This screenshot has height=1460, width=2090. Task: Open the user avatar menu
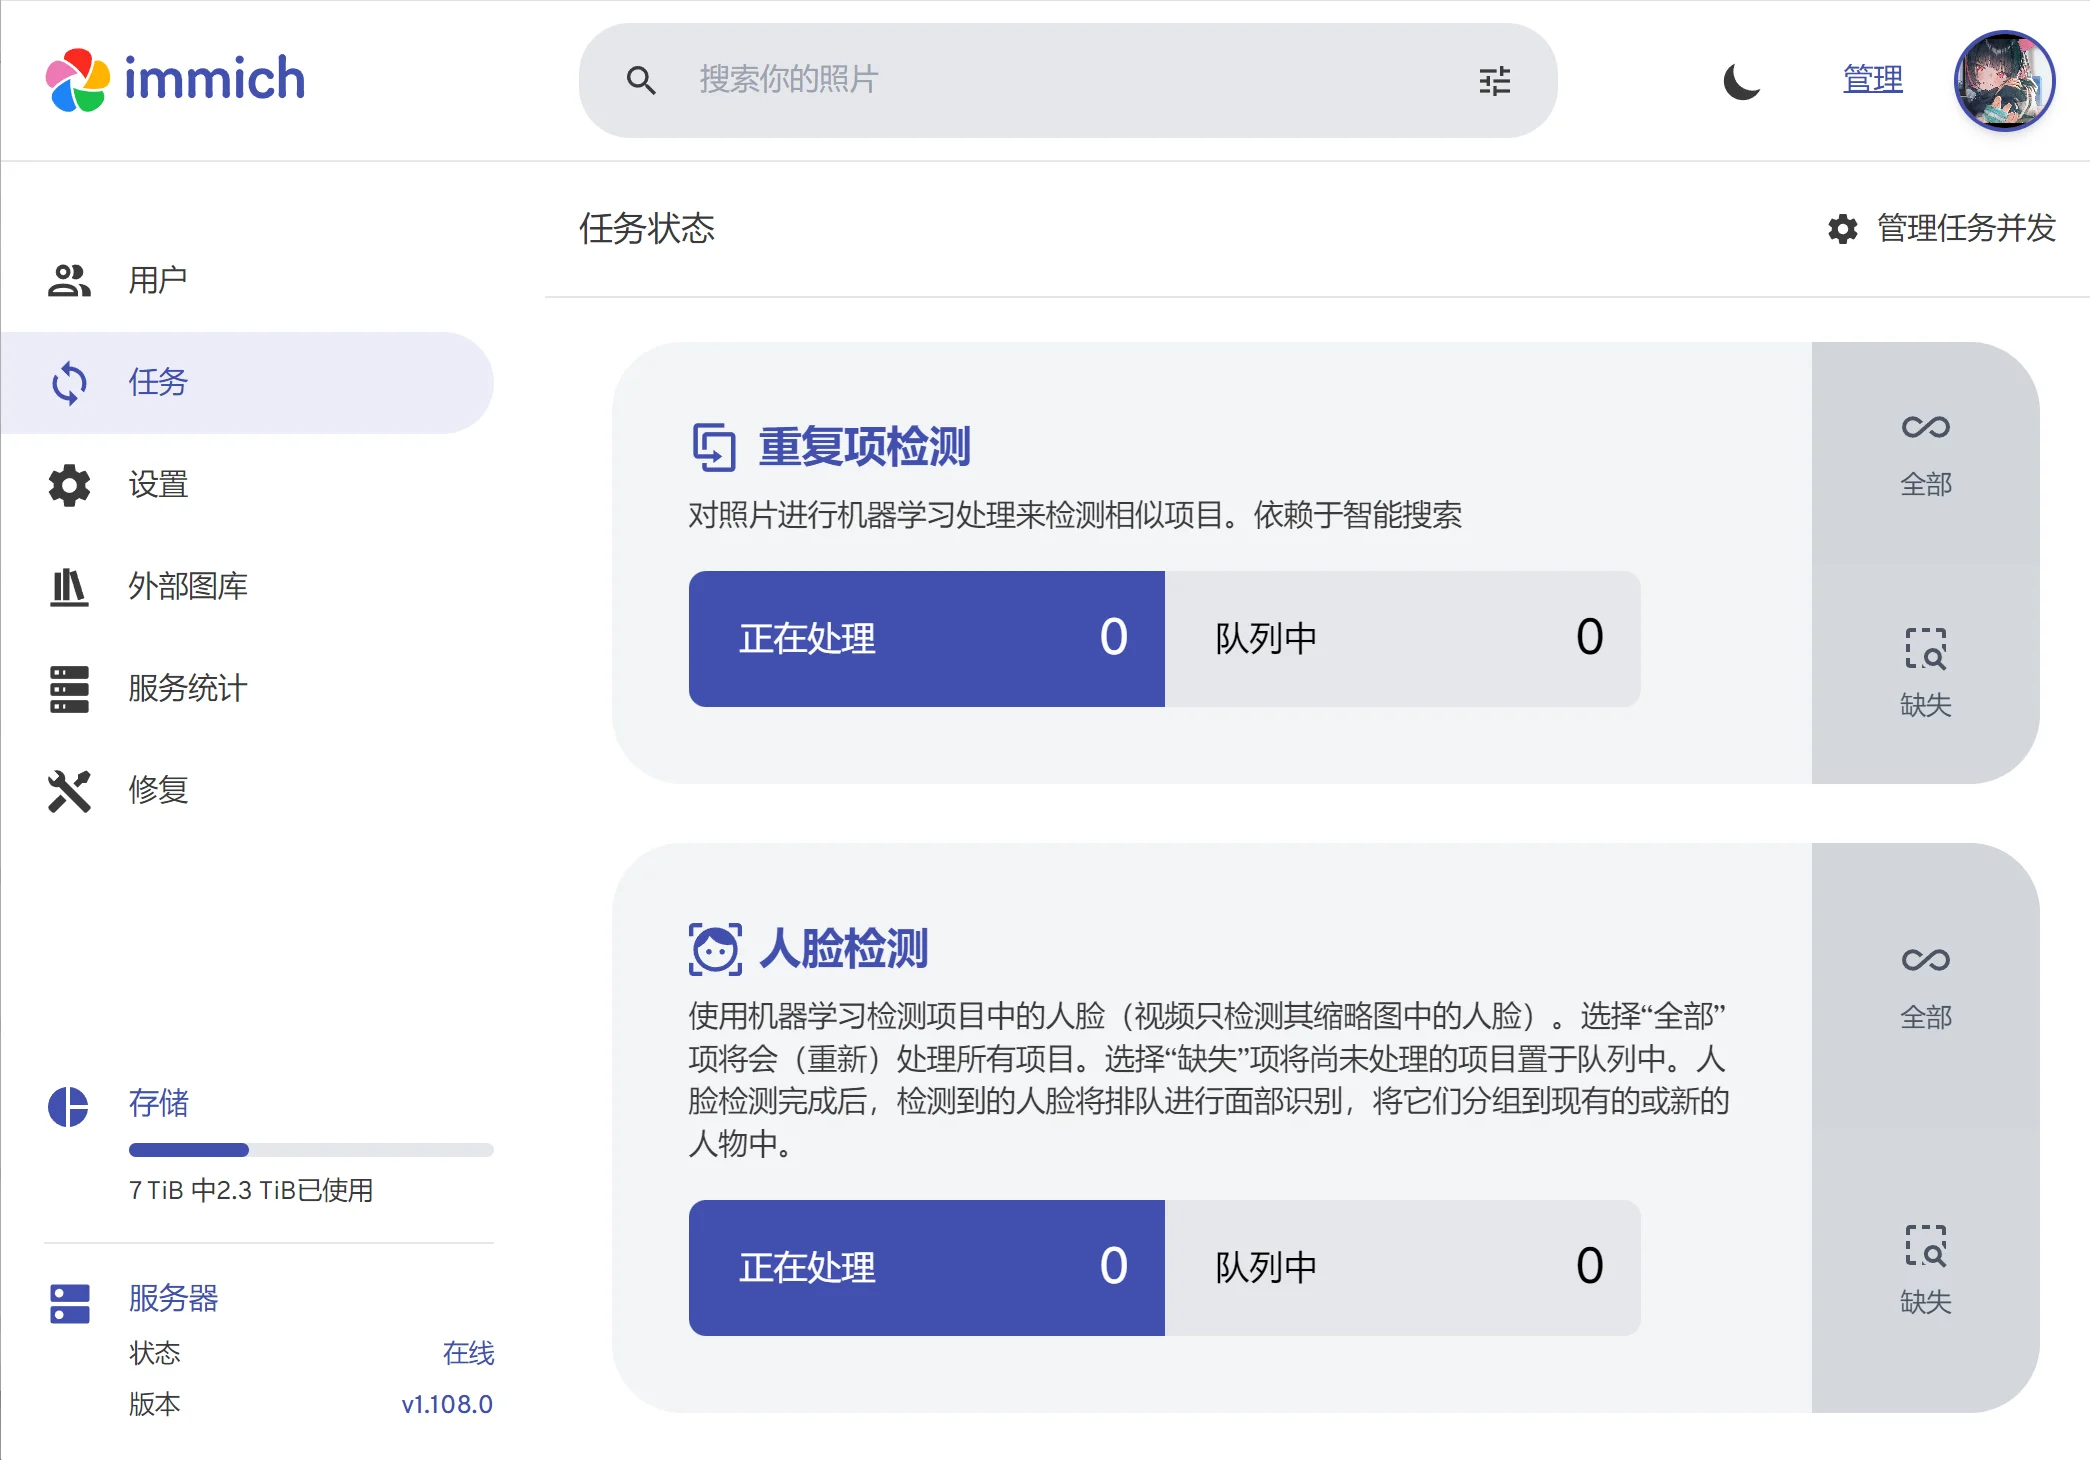[x=2003, y=81]
